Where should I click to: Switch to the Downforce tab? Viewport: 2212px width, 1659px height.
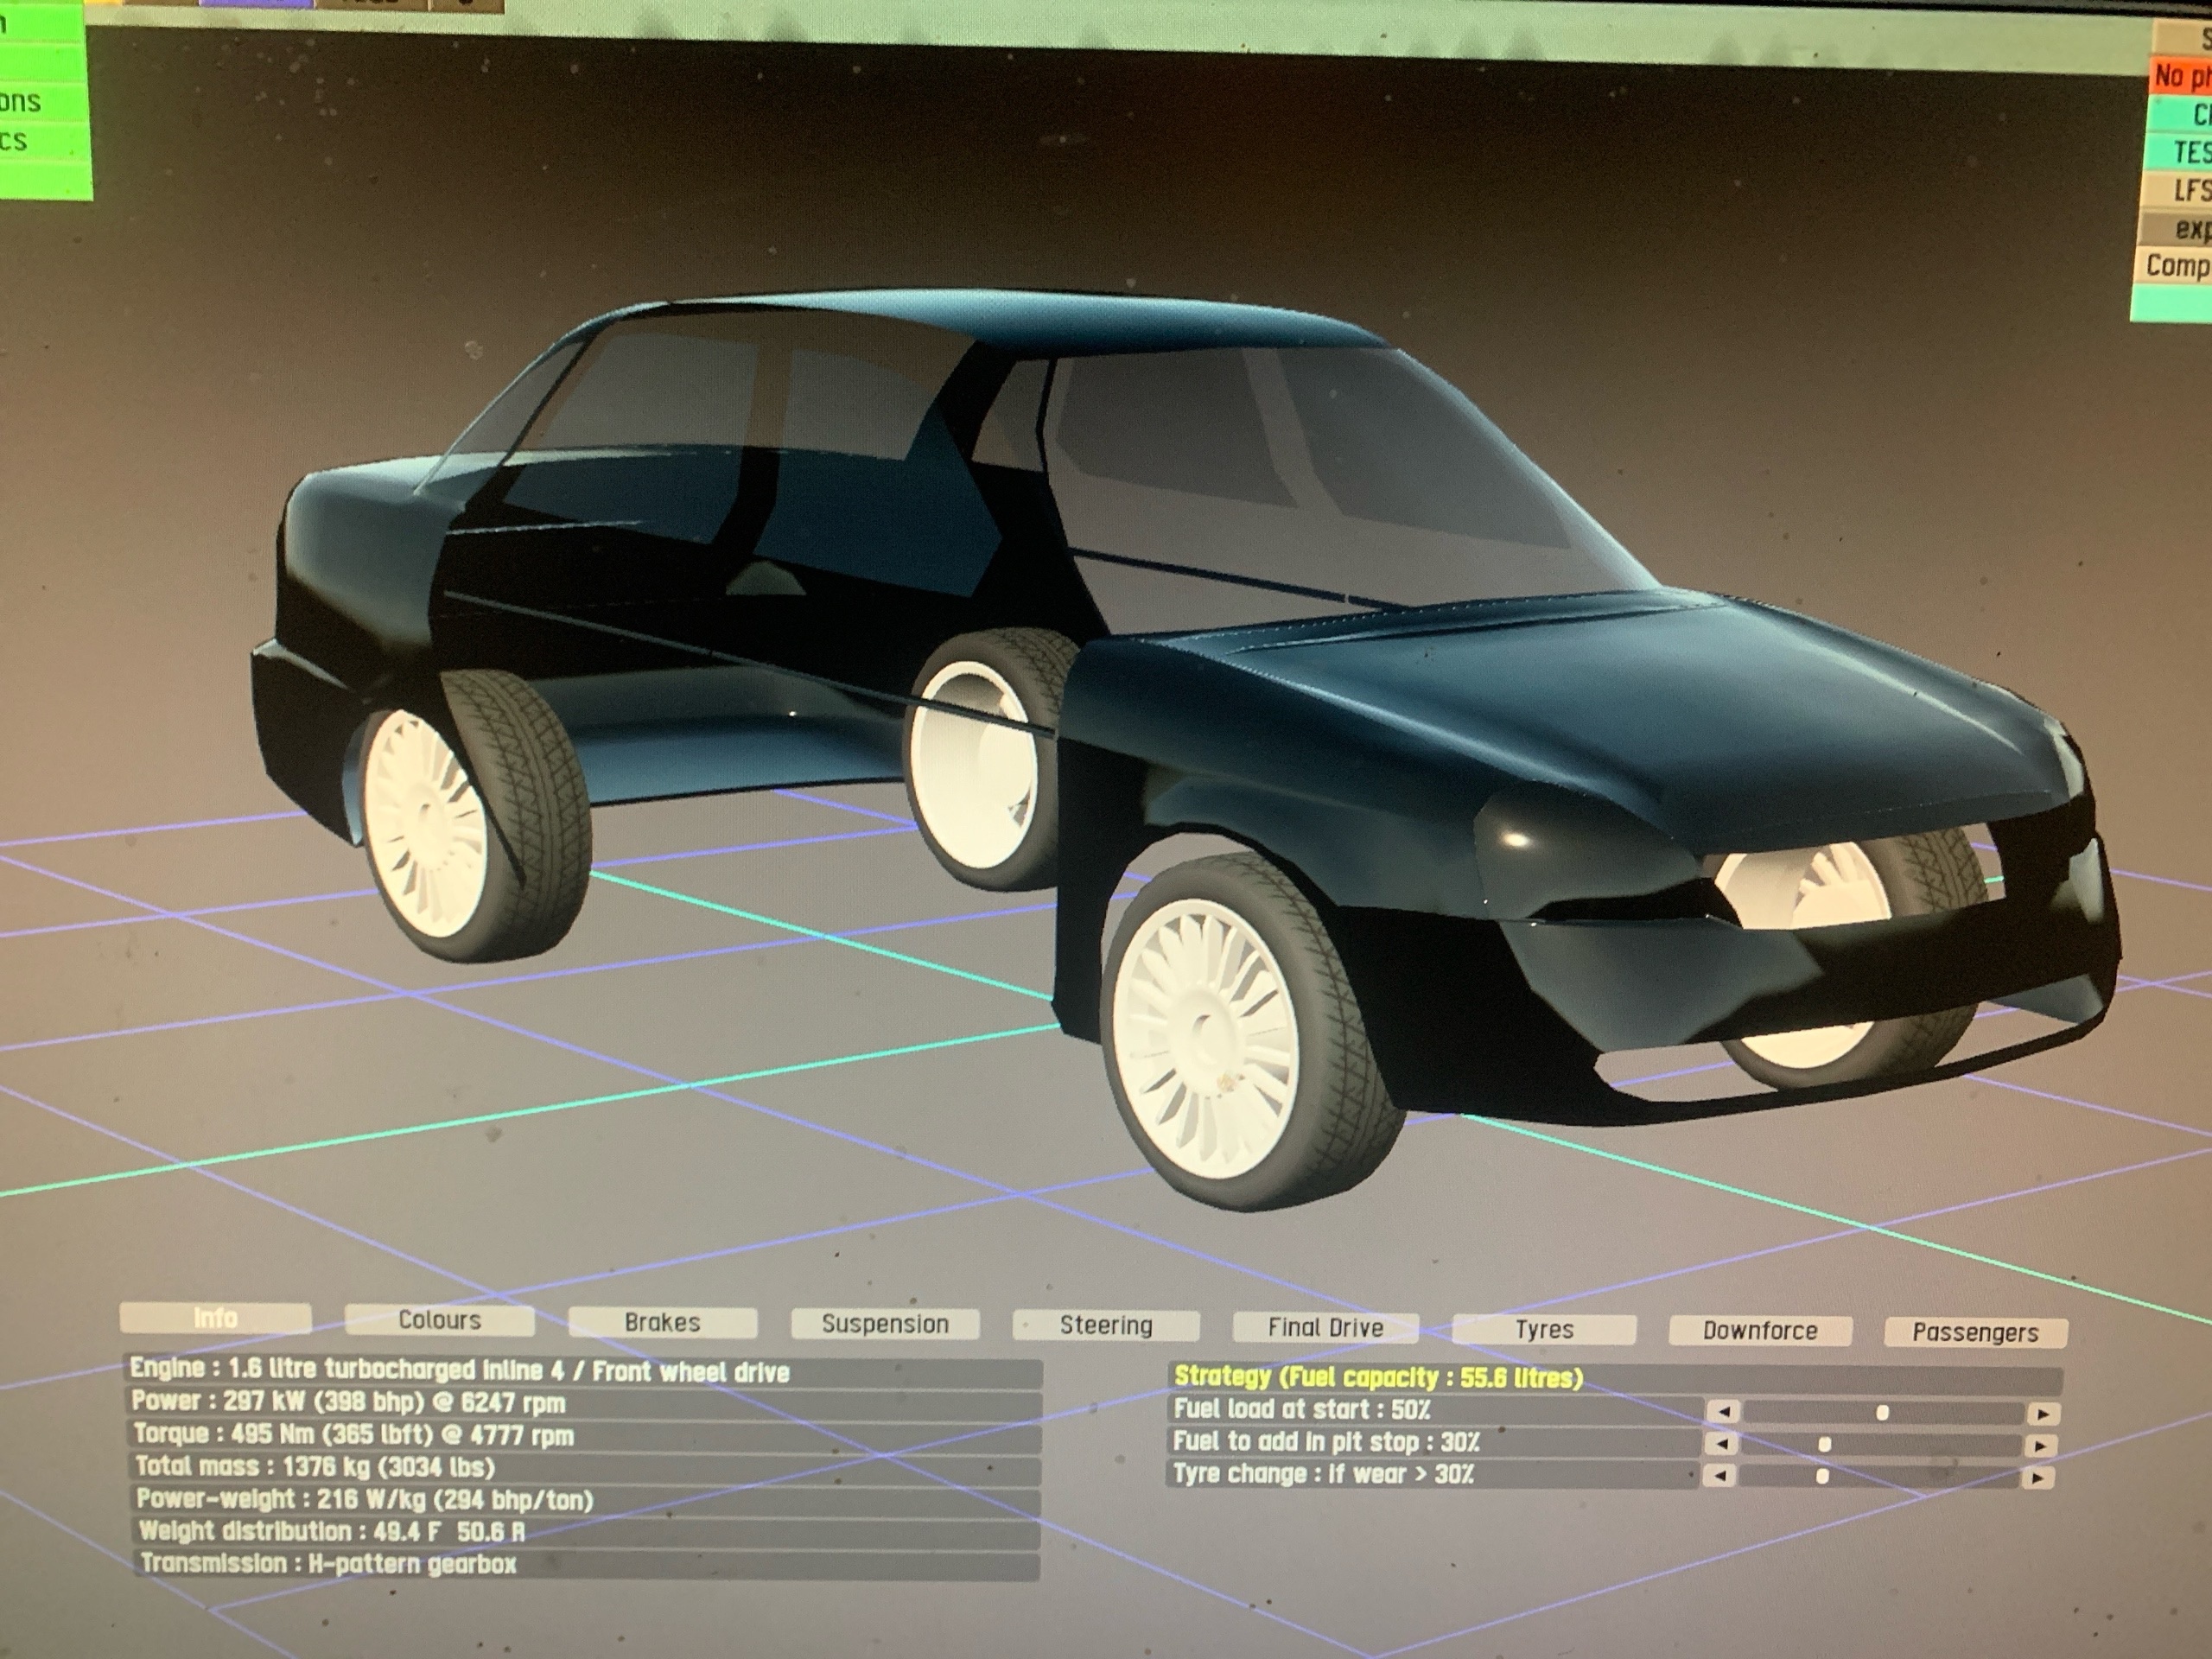click(x=1760, y=1331)
